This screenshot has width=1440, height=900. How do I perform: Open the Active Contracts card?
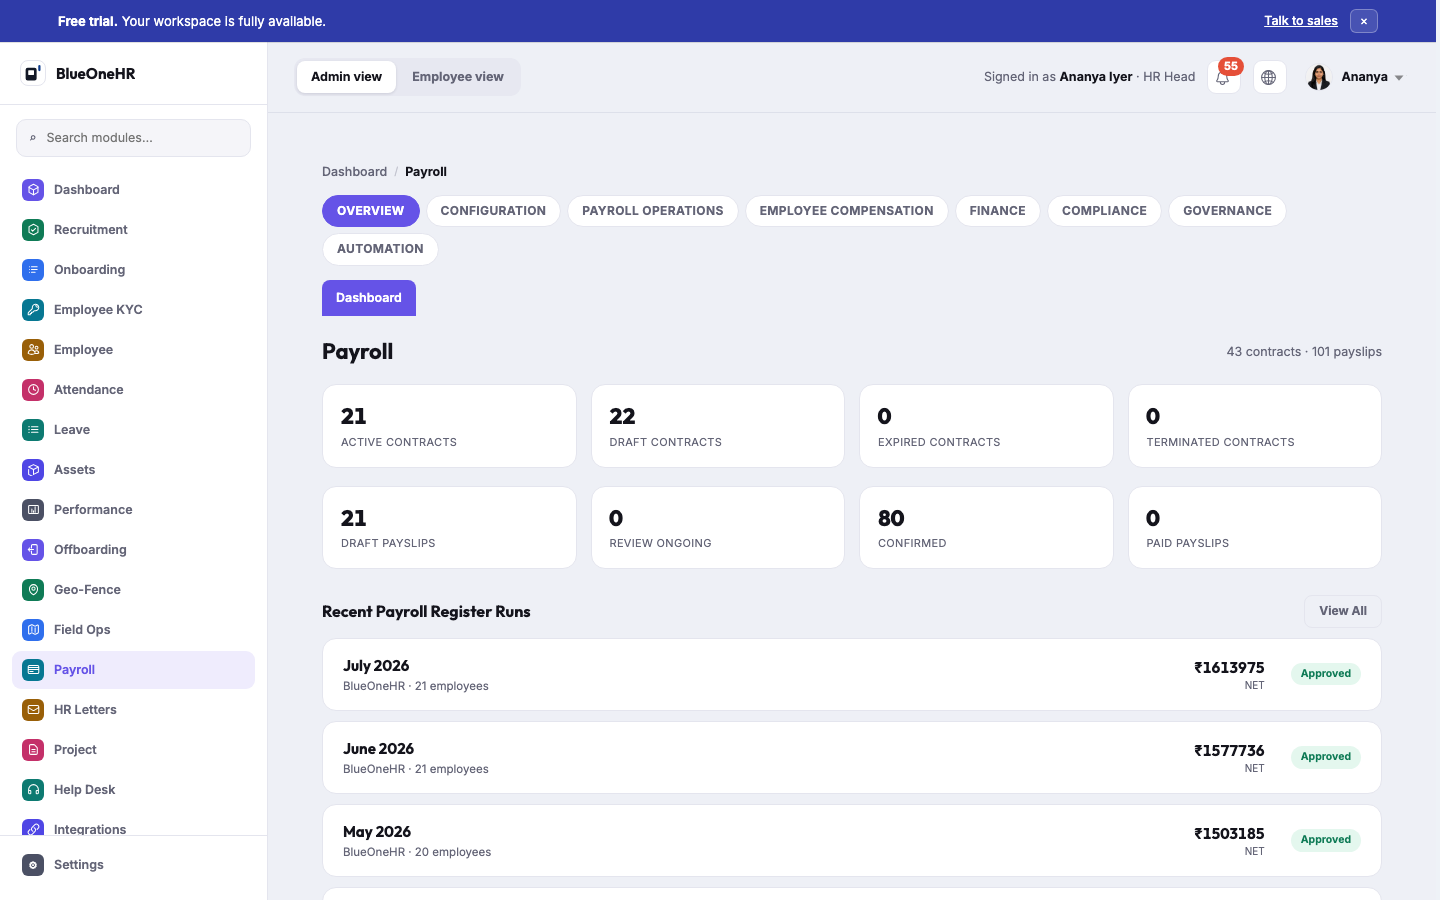(x=449, y=426)
